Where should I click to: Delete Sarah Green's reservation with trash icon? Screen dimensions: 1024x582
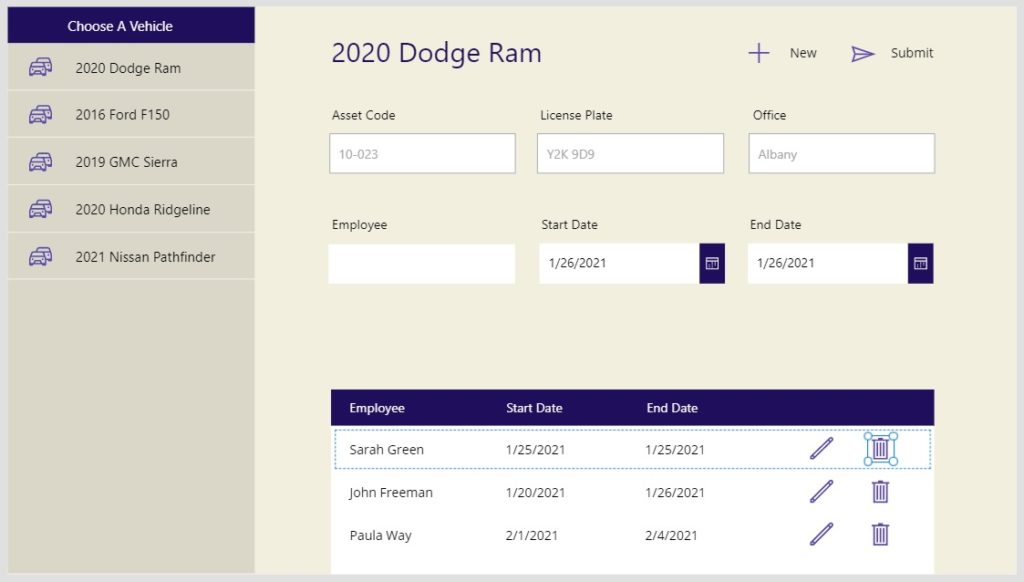(x=880, y=449)
